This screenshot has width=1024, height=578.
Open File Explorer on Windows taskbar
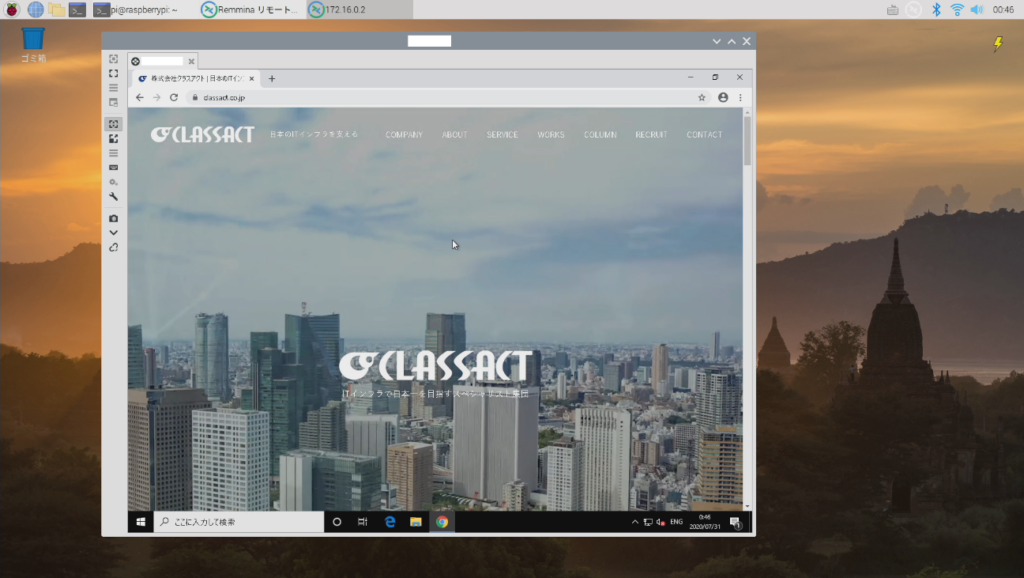pyautogui.click(x=416, y=522)
